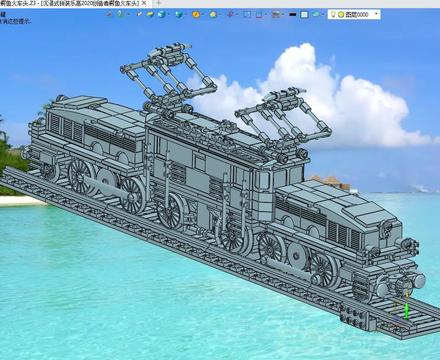Click the light-blue shaded cube display icon
Image resolution: width=440 pixels, height=360 pixels.
[x=179, y=14]
